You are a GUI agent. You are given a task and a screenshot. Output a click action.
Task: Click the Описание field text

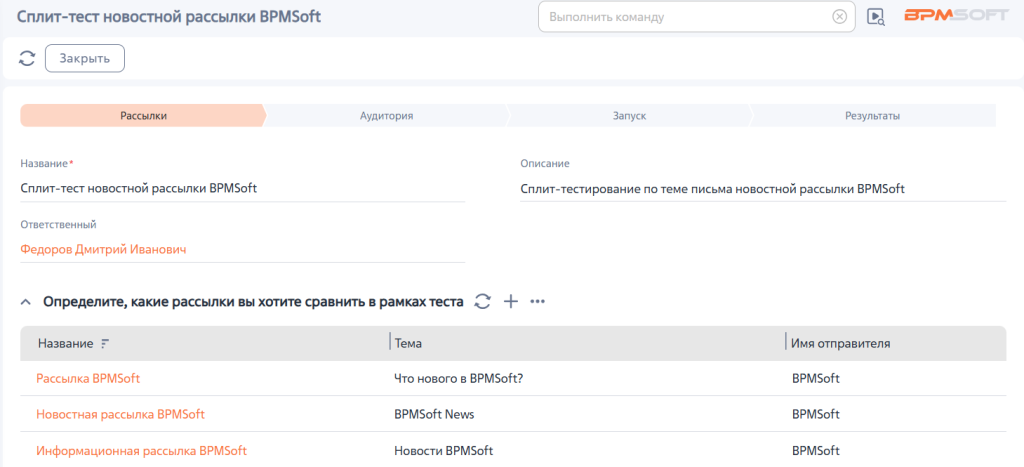[x=712, y=189]
